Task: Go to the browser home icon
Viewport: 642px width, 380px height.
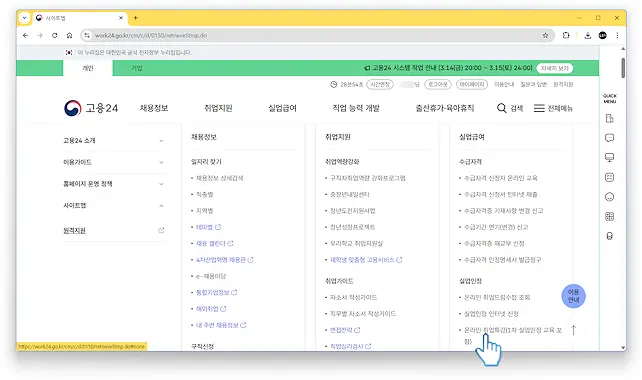Action: [x=69, y=36]
